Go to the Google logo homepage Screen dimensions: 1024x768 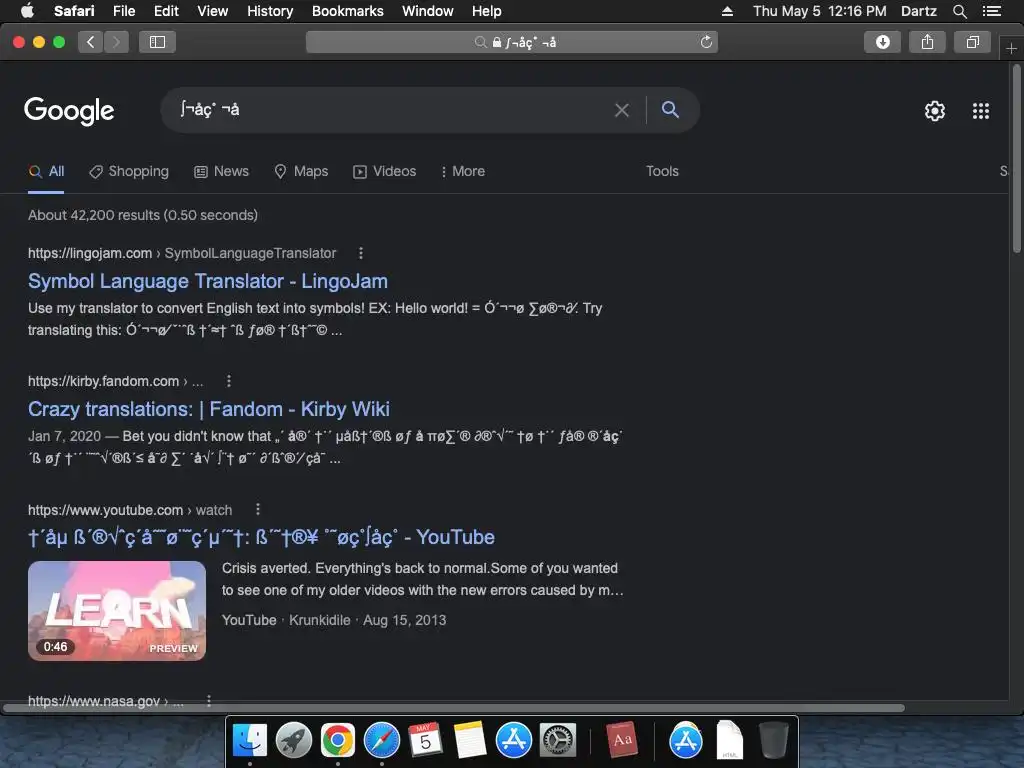pos(69,111)
